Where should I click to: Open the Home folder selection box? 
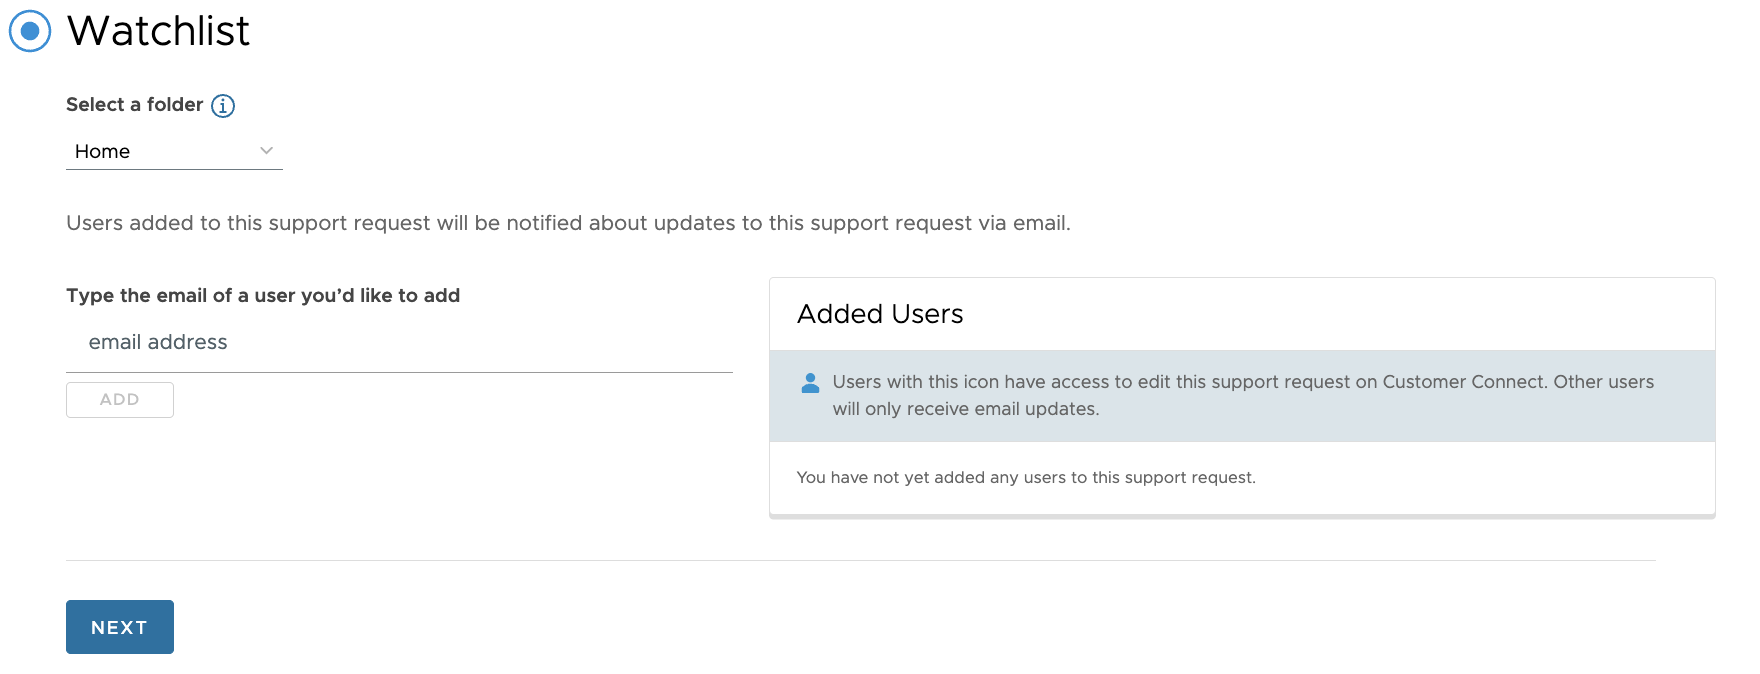coord(174,151)
